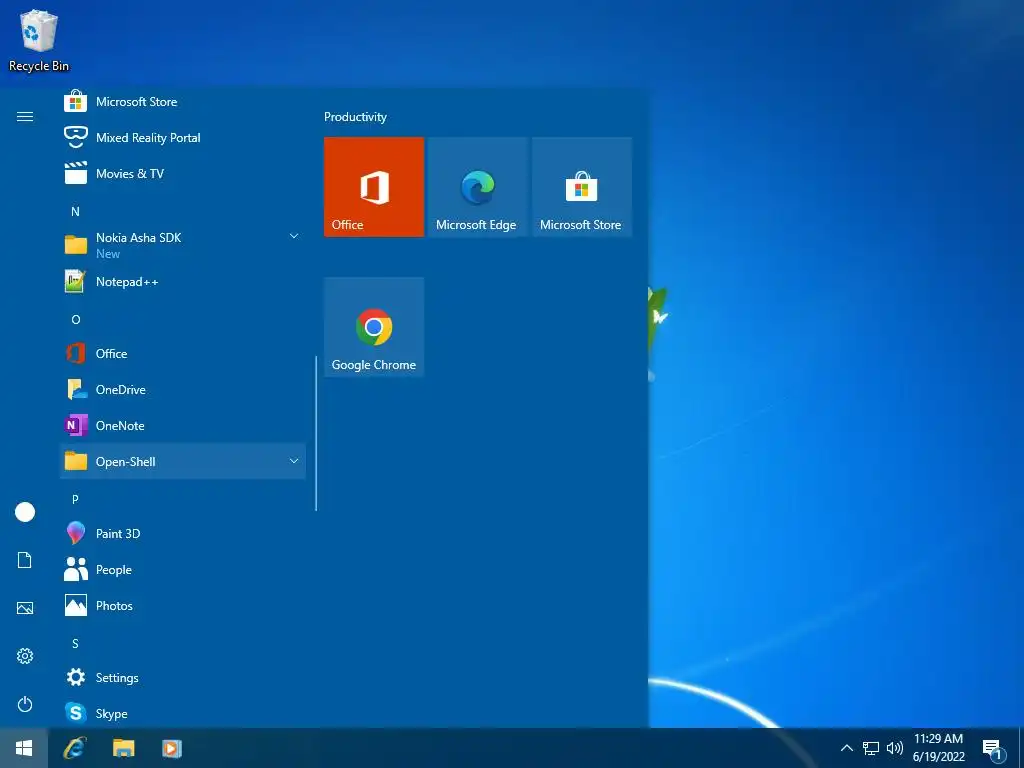Open the Nokia Asha SDK folder
The height and width of the screenshot is (768, 1024).
tap(183, 245)
